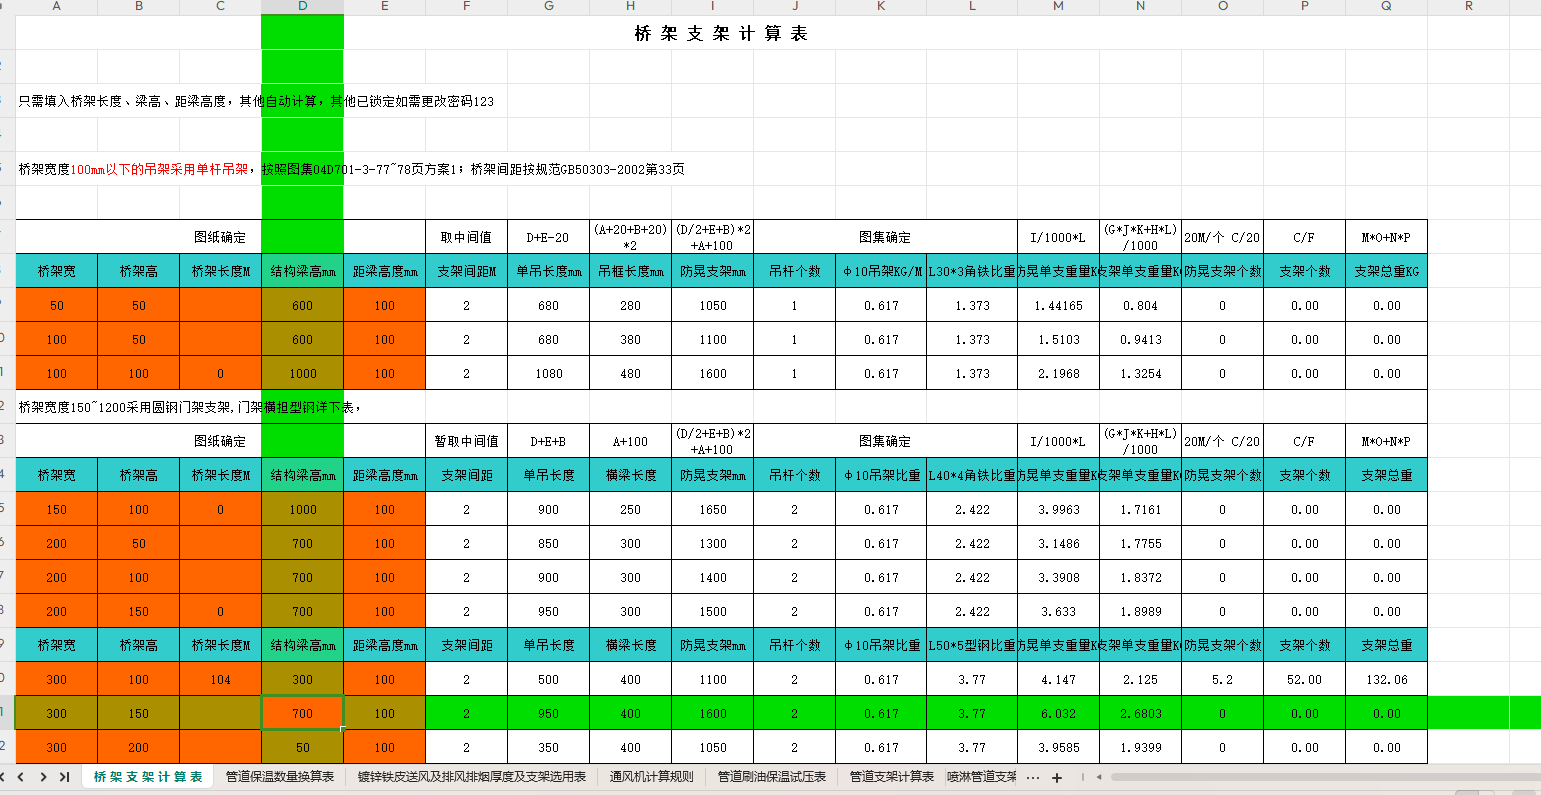
Task: Select the highlighted column D header
Action: click(x=302, y=7)
